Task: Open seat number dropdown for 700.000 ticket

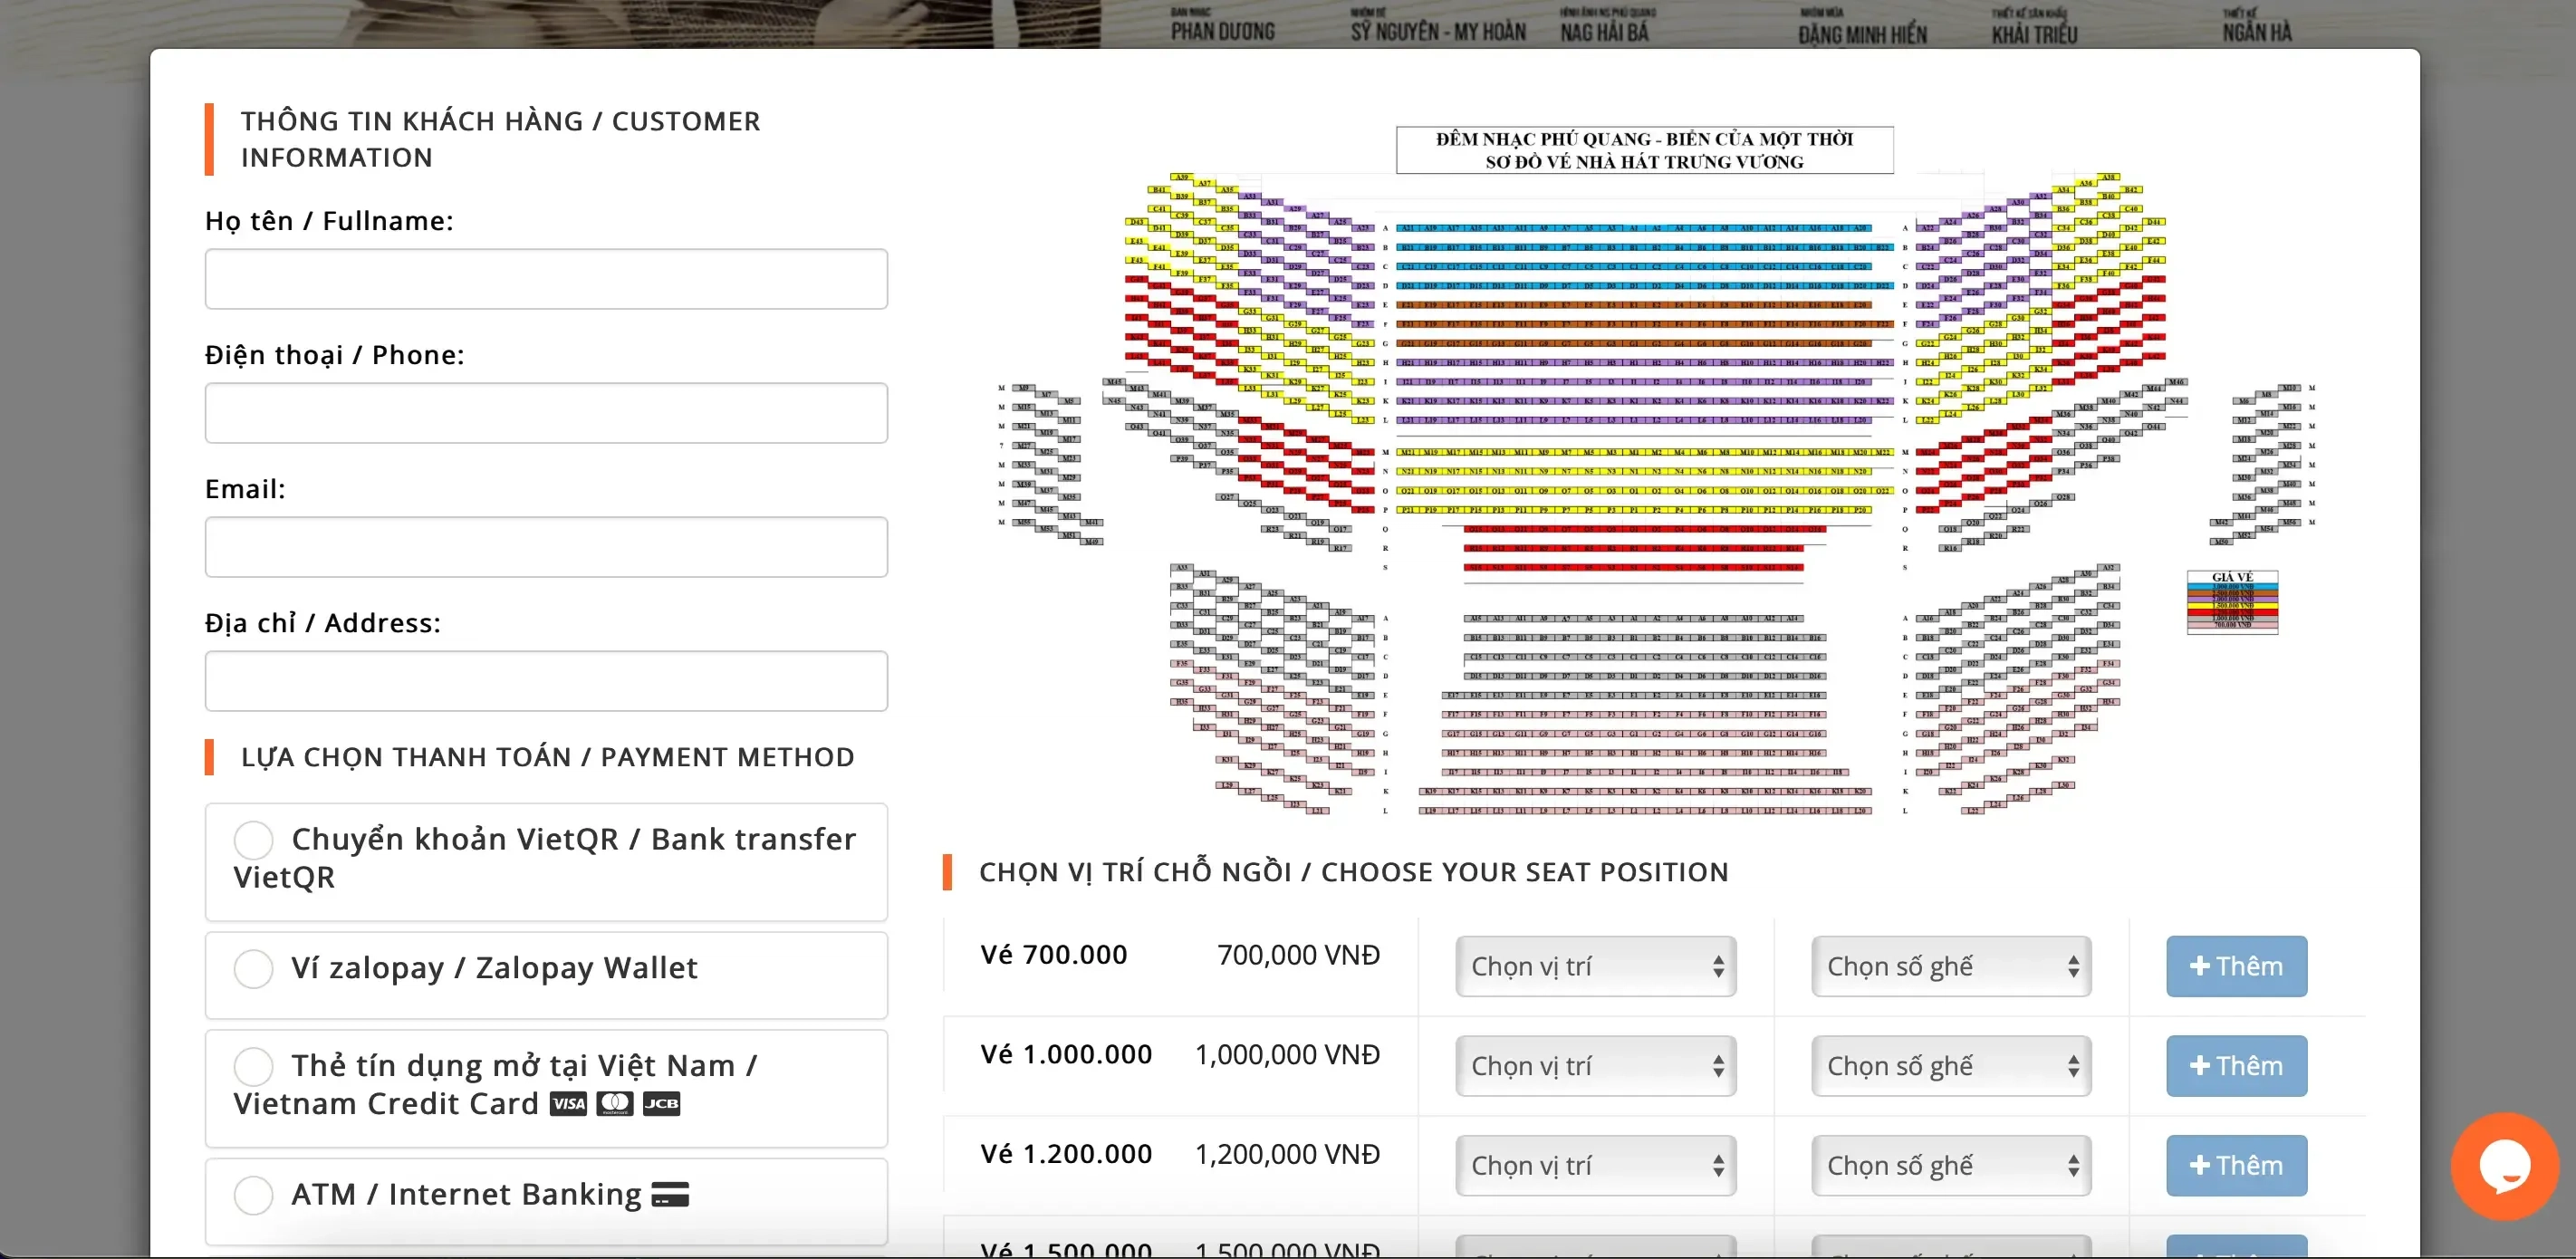Action: pyautogui.click(x=1950, y=966)
